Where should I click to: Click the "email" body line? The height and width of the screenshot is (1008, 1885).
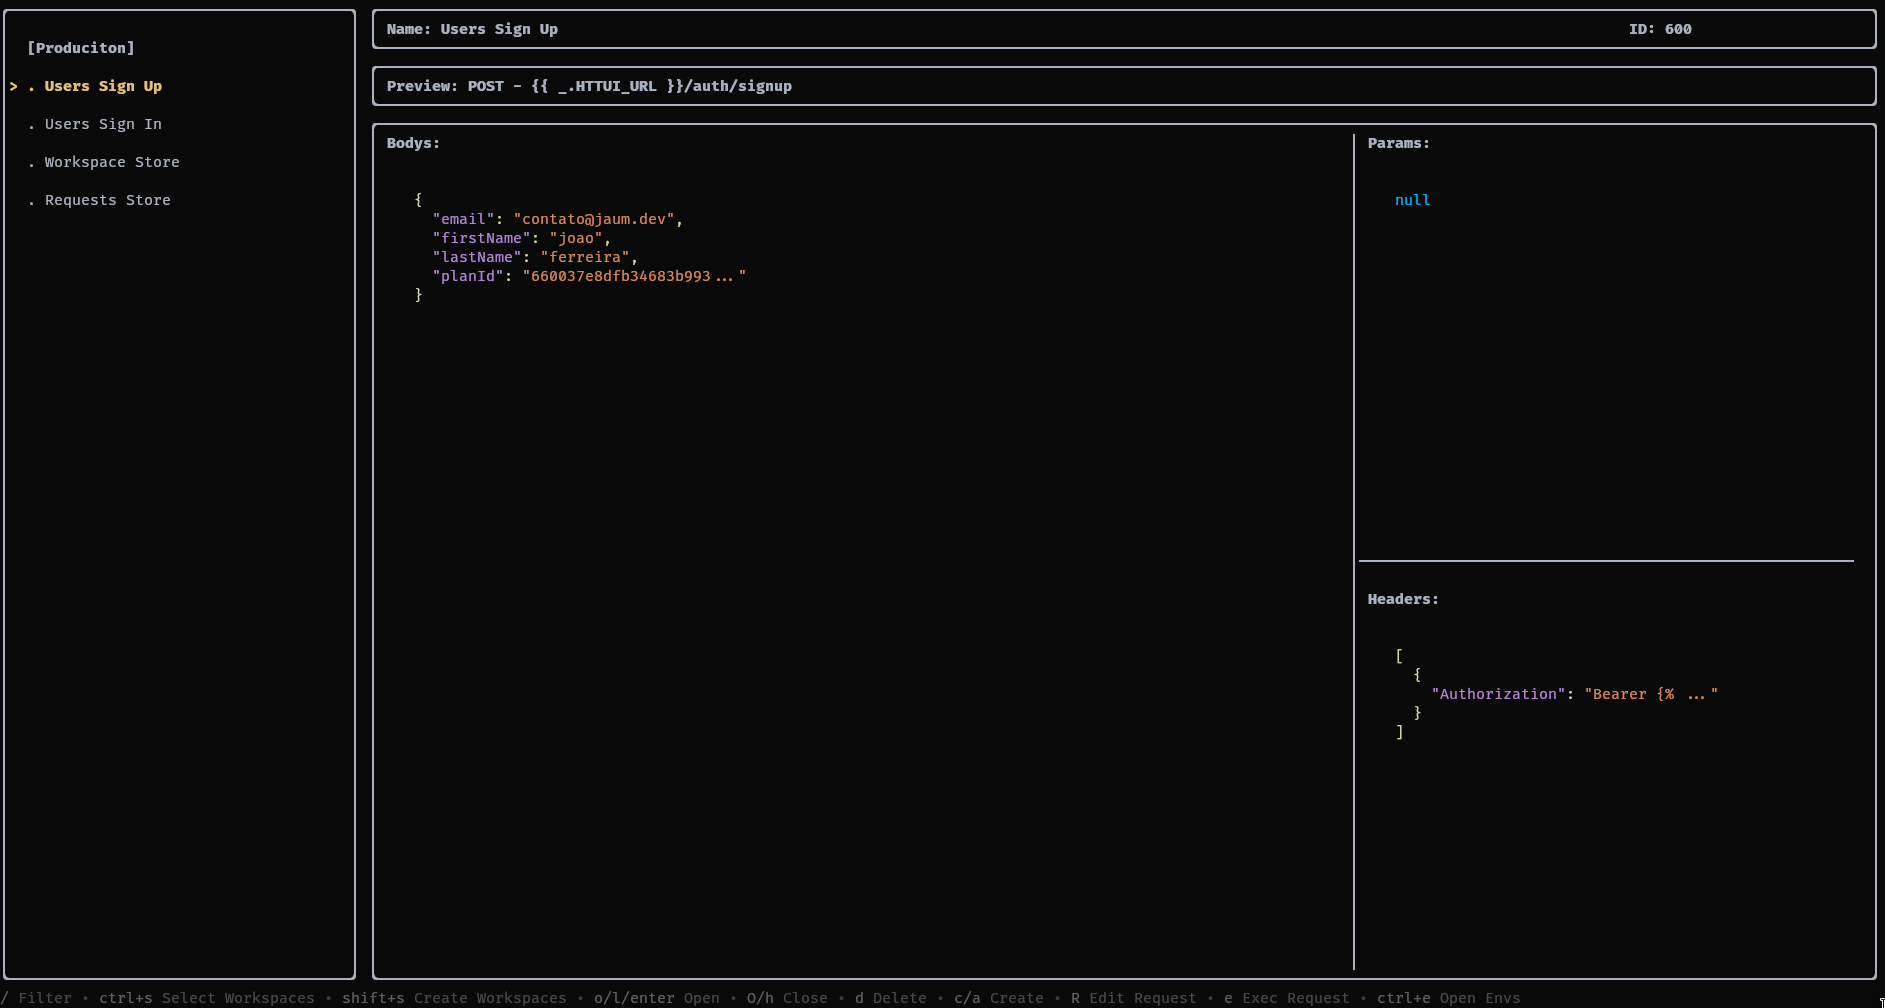(x=558, y=219)
